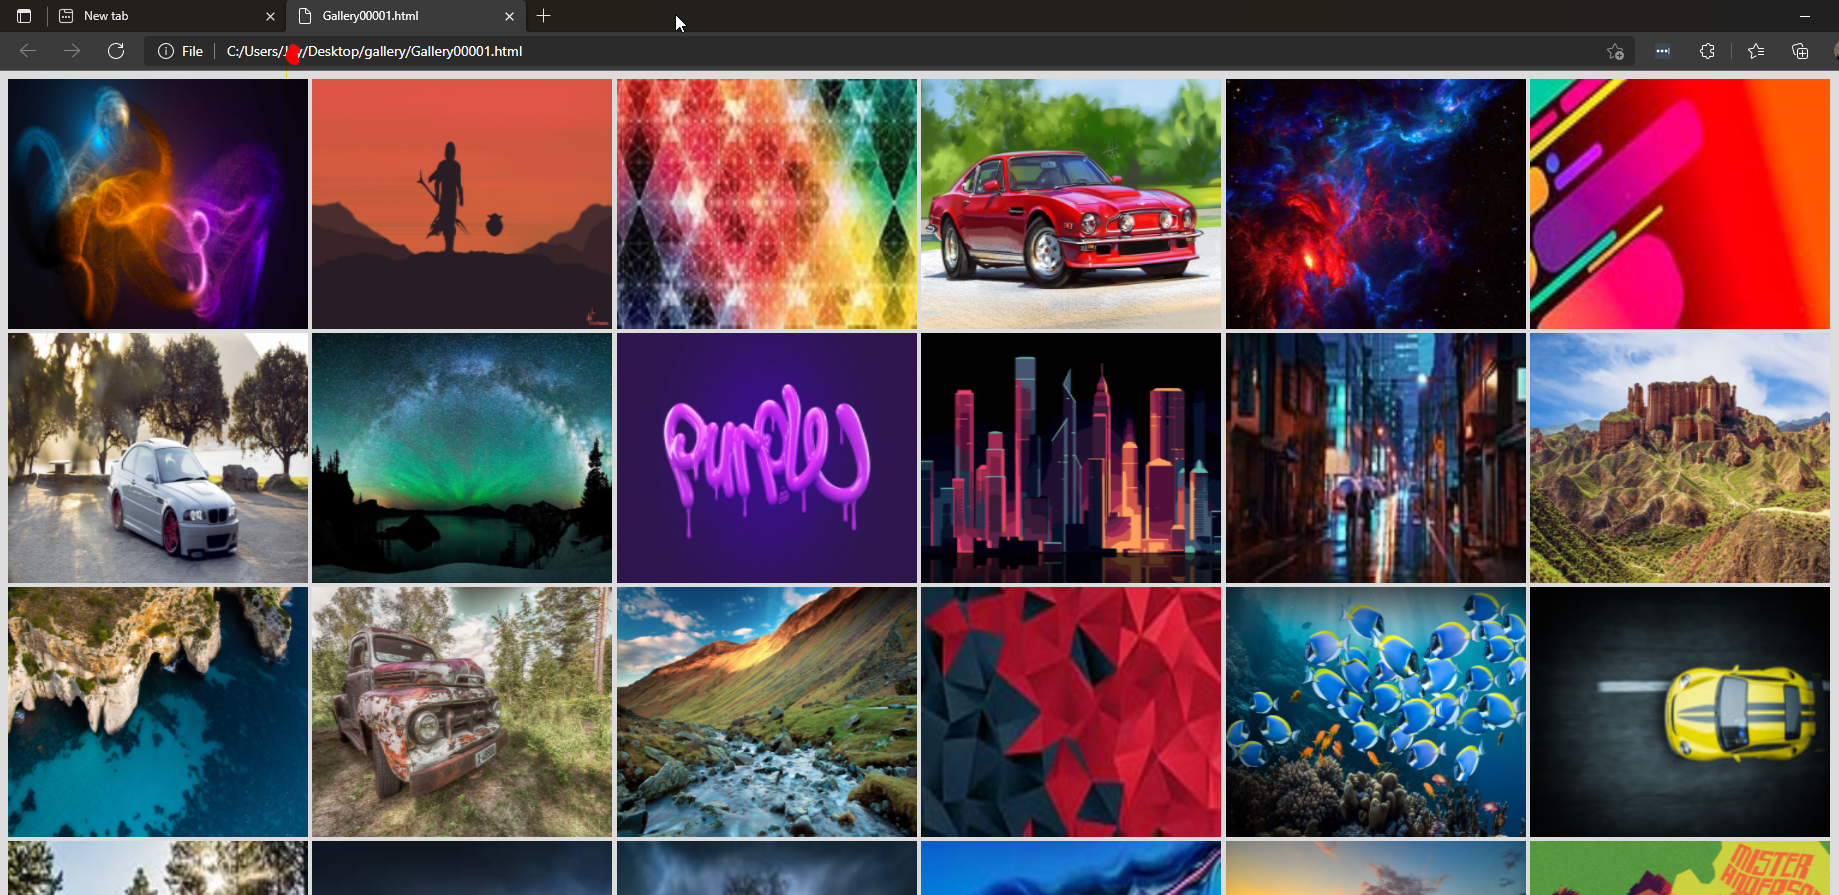Click the three-dot toolbar icon
This screenshot has width=1839, height=895.
1663,51
